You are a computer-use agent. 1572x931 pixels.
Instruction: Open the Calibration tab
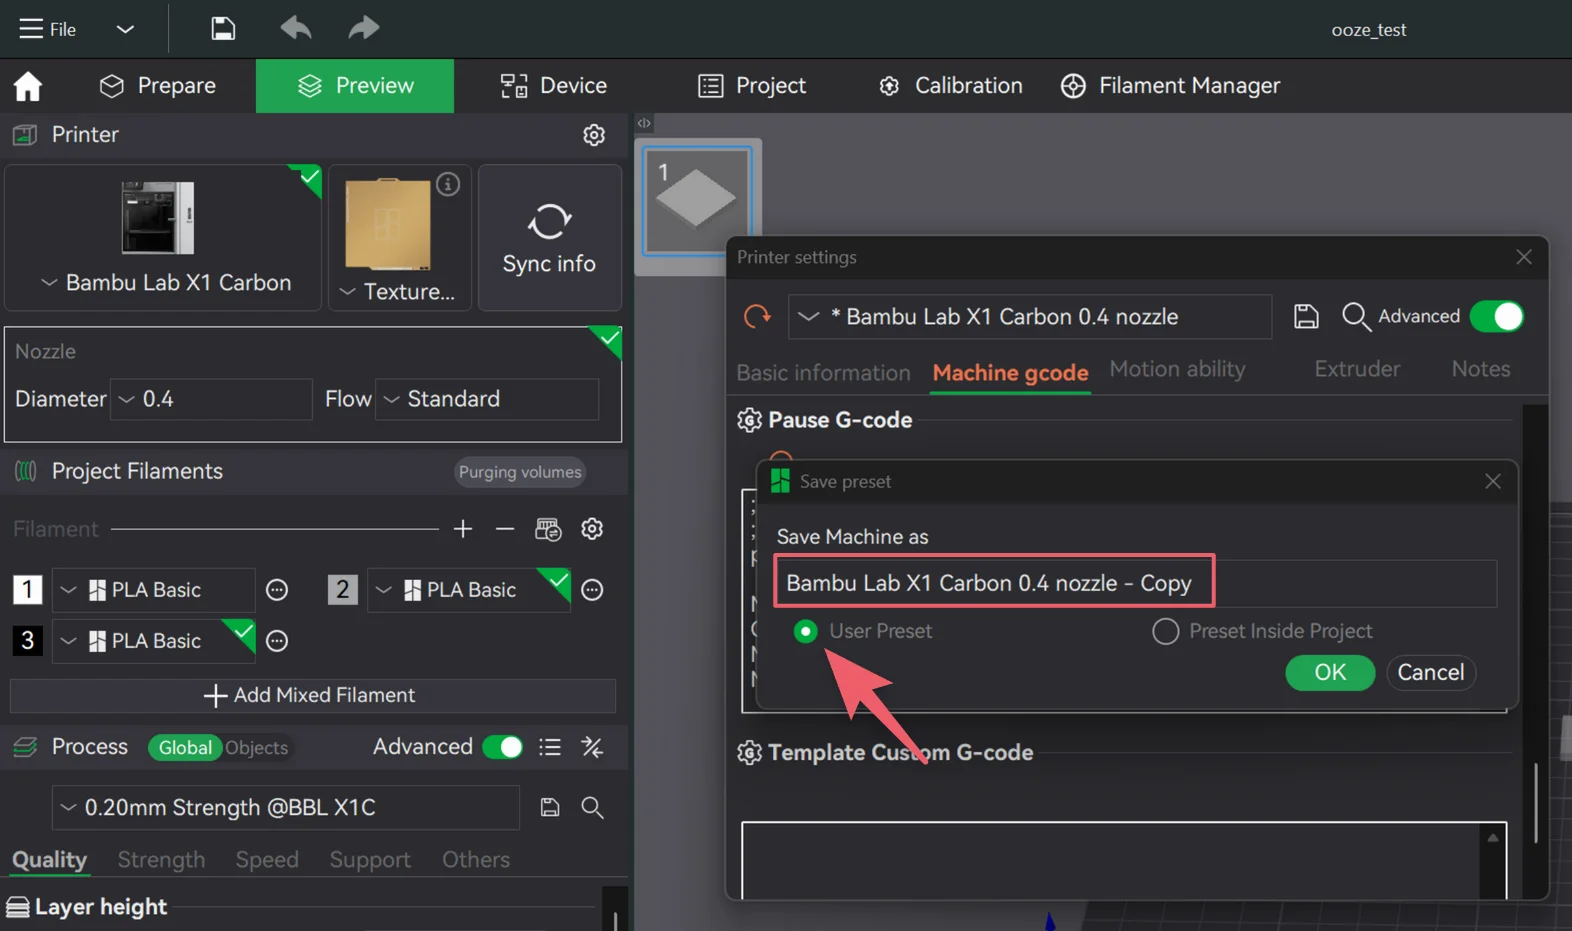pos(950,86)
